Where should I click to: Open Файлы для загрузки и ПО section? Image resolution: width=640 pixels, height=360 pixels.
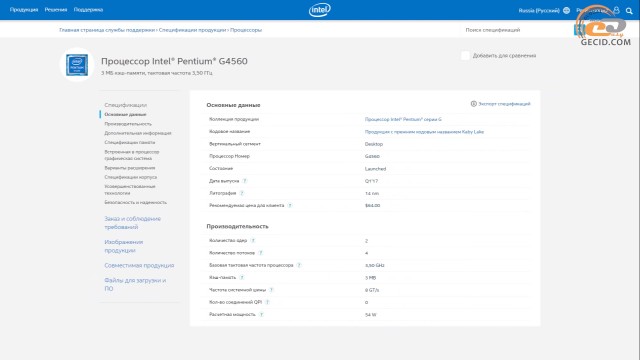[135, 284]
